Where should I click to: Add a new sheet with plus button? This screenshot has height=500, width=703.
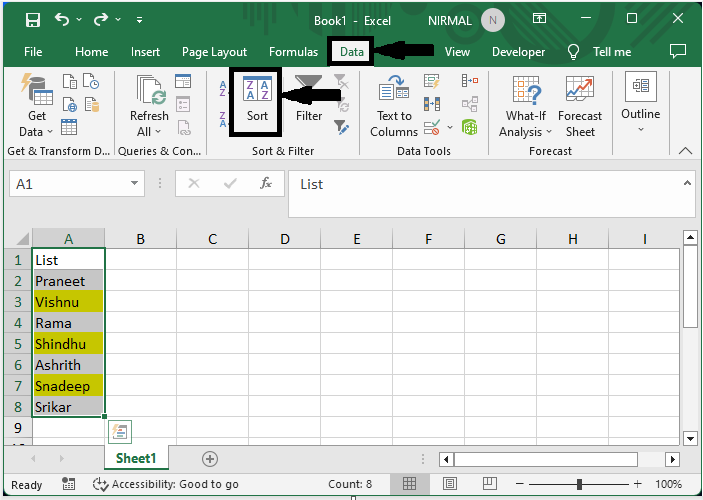pyautogui.click(x=210, y=459)
